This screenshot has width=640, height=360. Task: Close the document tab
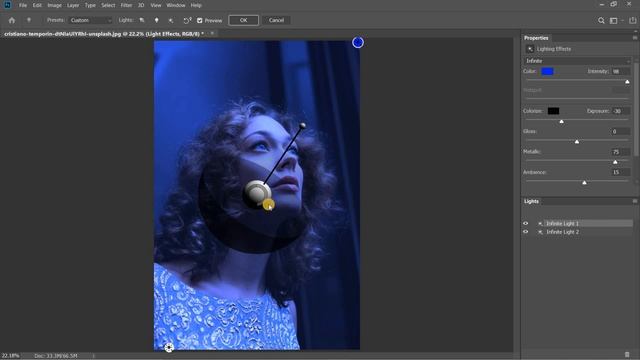pyautogui.click(x=212, y=33)
